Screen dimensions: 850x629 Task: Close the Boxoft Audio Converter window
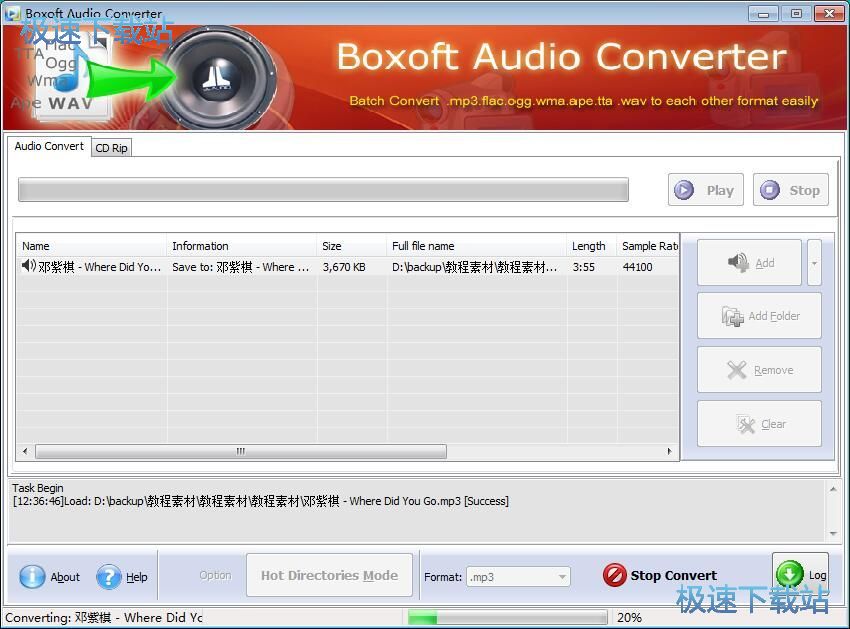pos(829,14)
